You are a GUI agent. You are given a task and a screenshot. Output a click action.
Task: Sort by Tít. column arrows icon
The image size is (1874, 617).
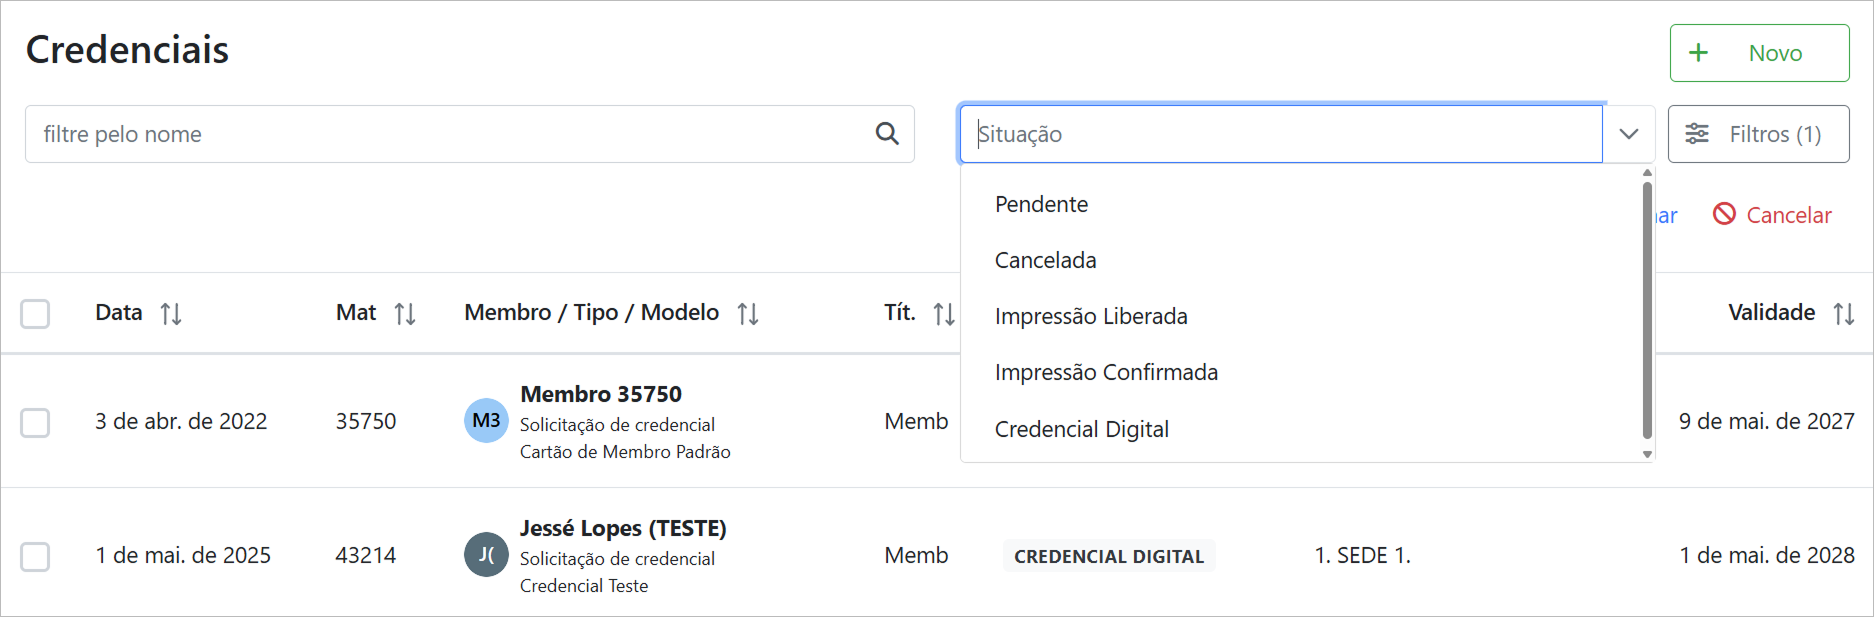[943, 314]
